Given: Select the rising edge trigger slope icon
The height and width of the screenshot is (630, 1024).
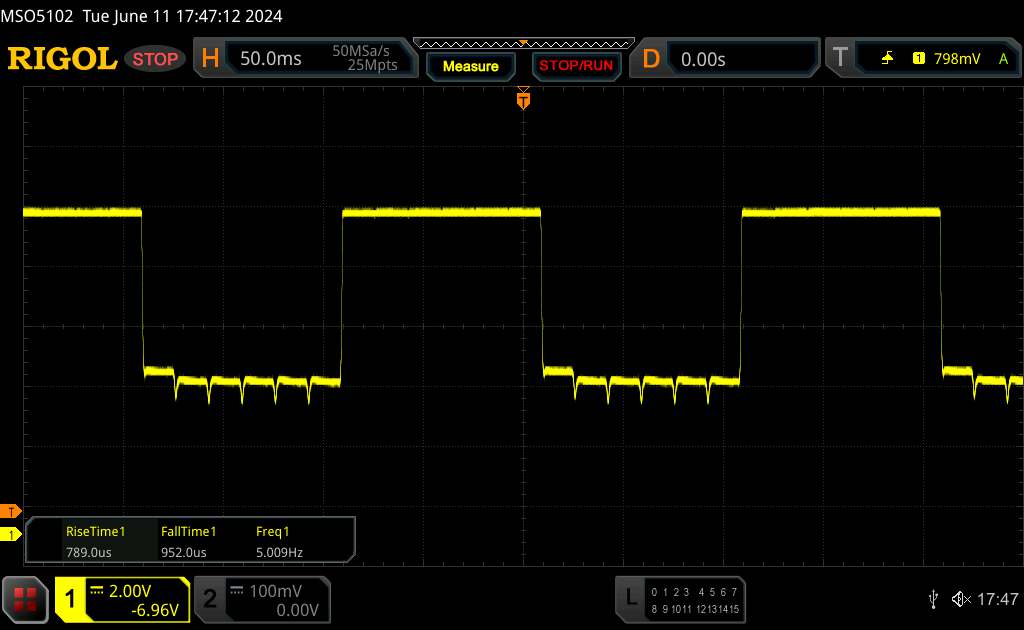Looking at the screenshot, I should point(886,59).
